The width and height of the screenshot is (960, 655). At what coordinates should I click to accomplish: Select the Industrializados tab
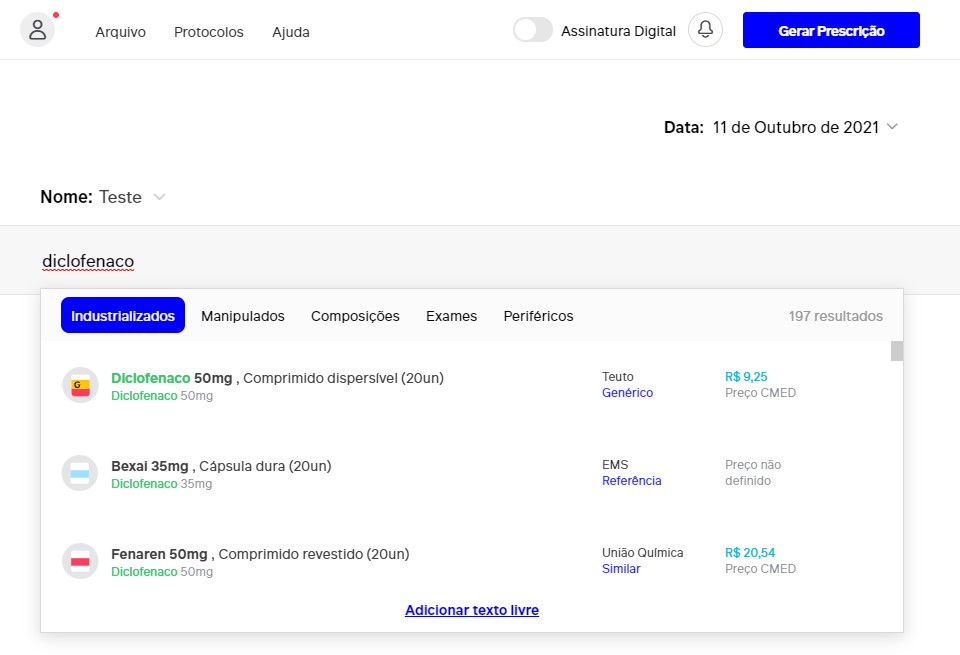(x=123, y=315)
